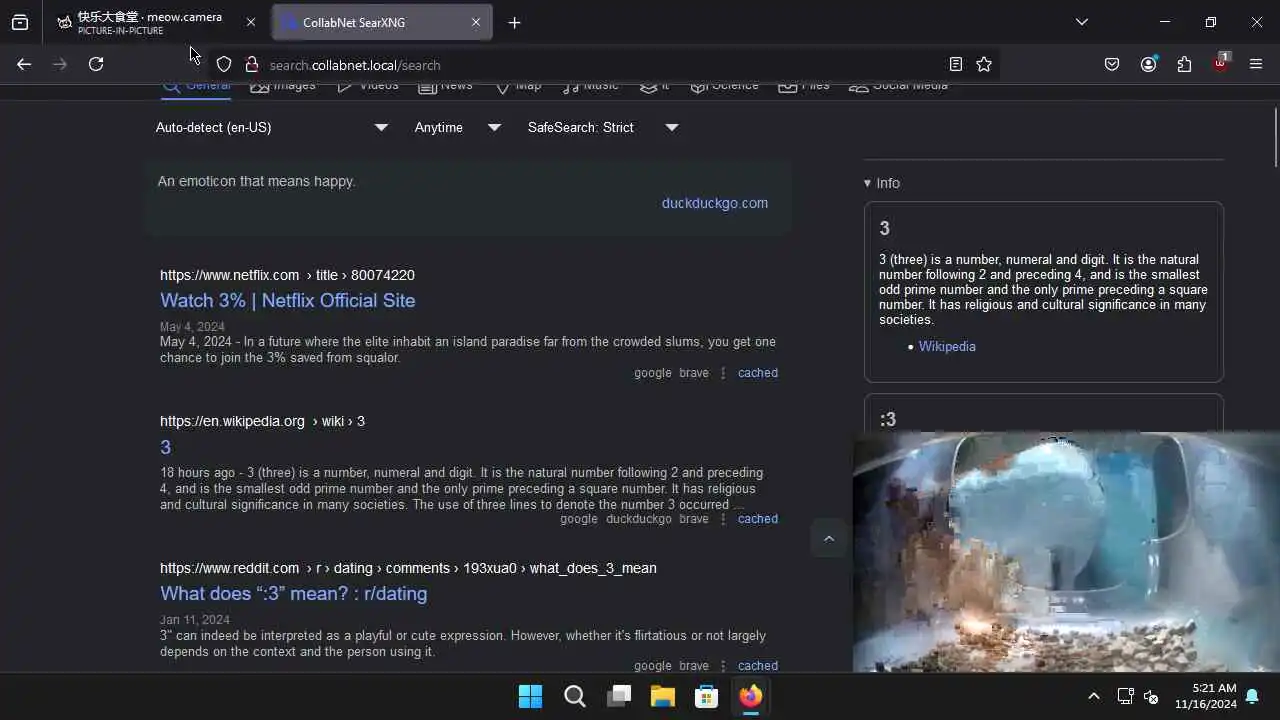
Task: Close the CollabNet SearXNG tab
Action: pyautogui.click(x=476, y=22)
